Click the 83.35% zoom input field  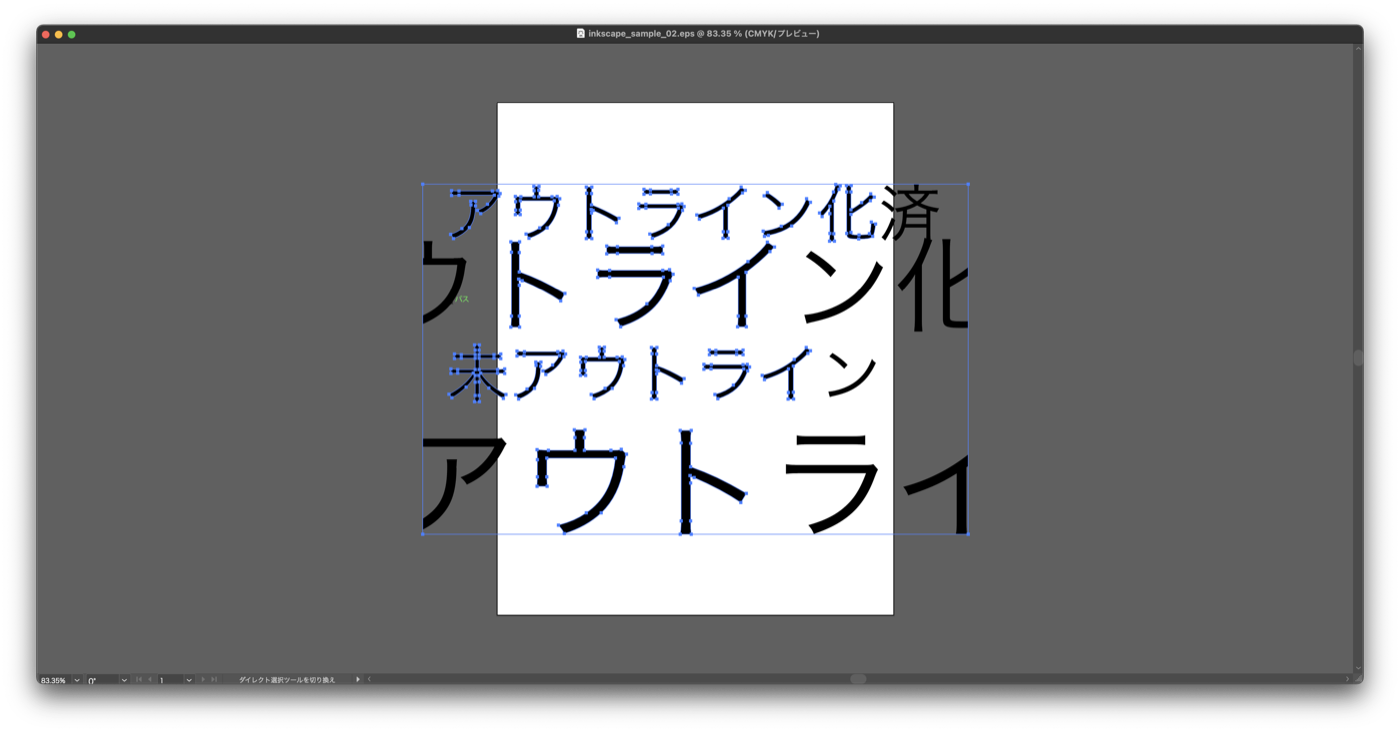point(54,680)
